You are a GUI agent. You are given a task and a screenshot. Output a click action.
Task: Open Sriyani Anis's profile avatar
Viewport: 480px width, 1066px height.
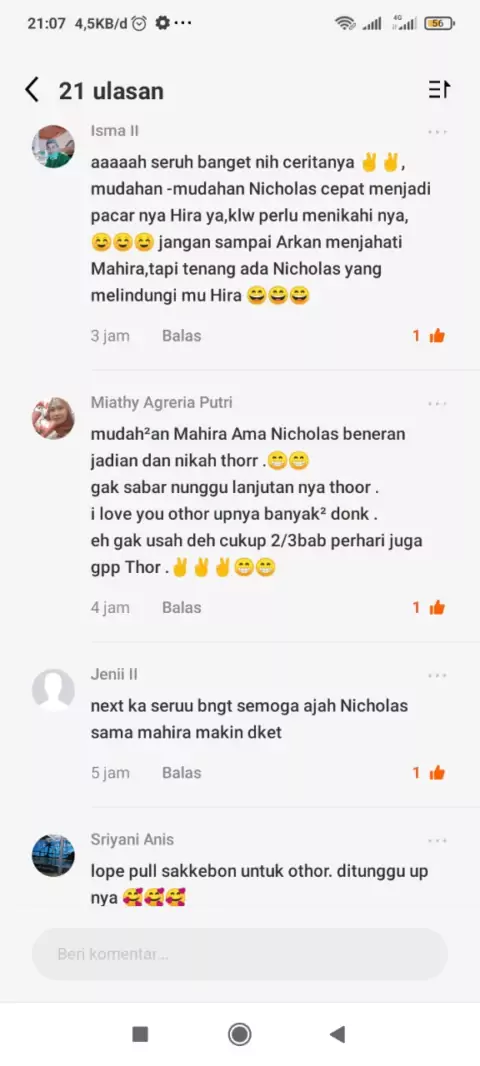point(53,855)
